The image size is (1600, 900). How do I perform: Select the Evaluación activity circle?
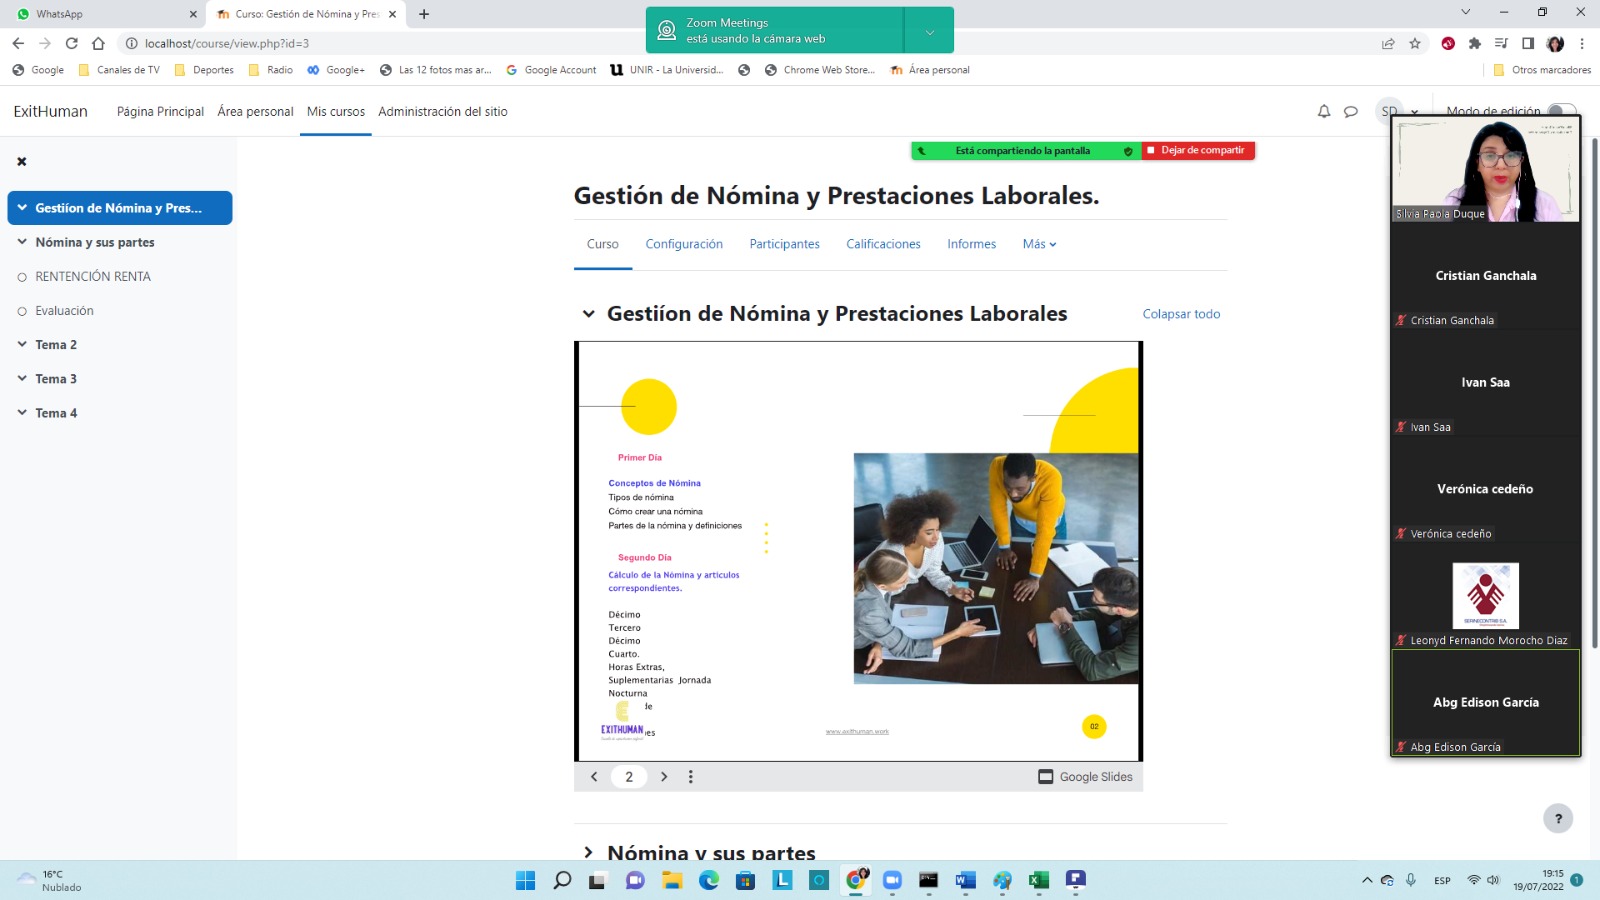coord(22,311)
